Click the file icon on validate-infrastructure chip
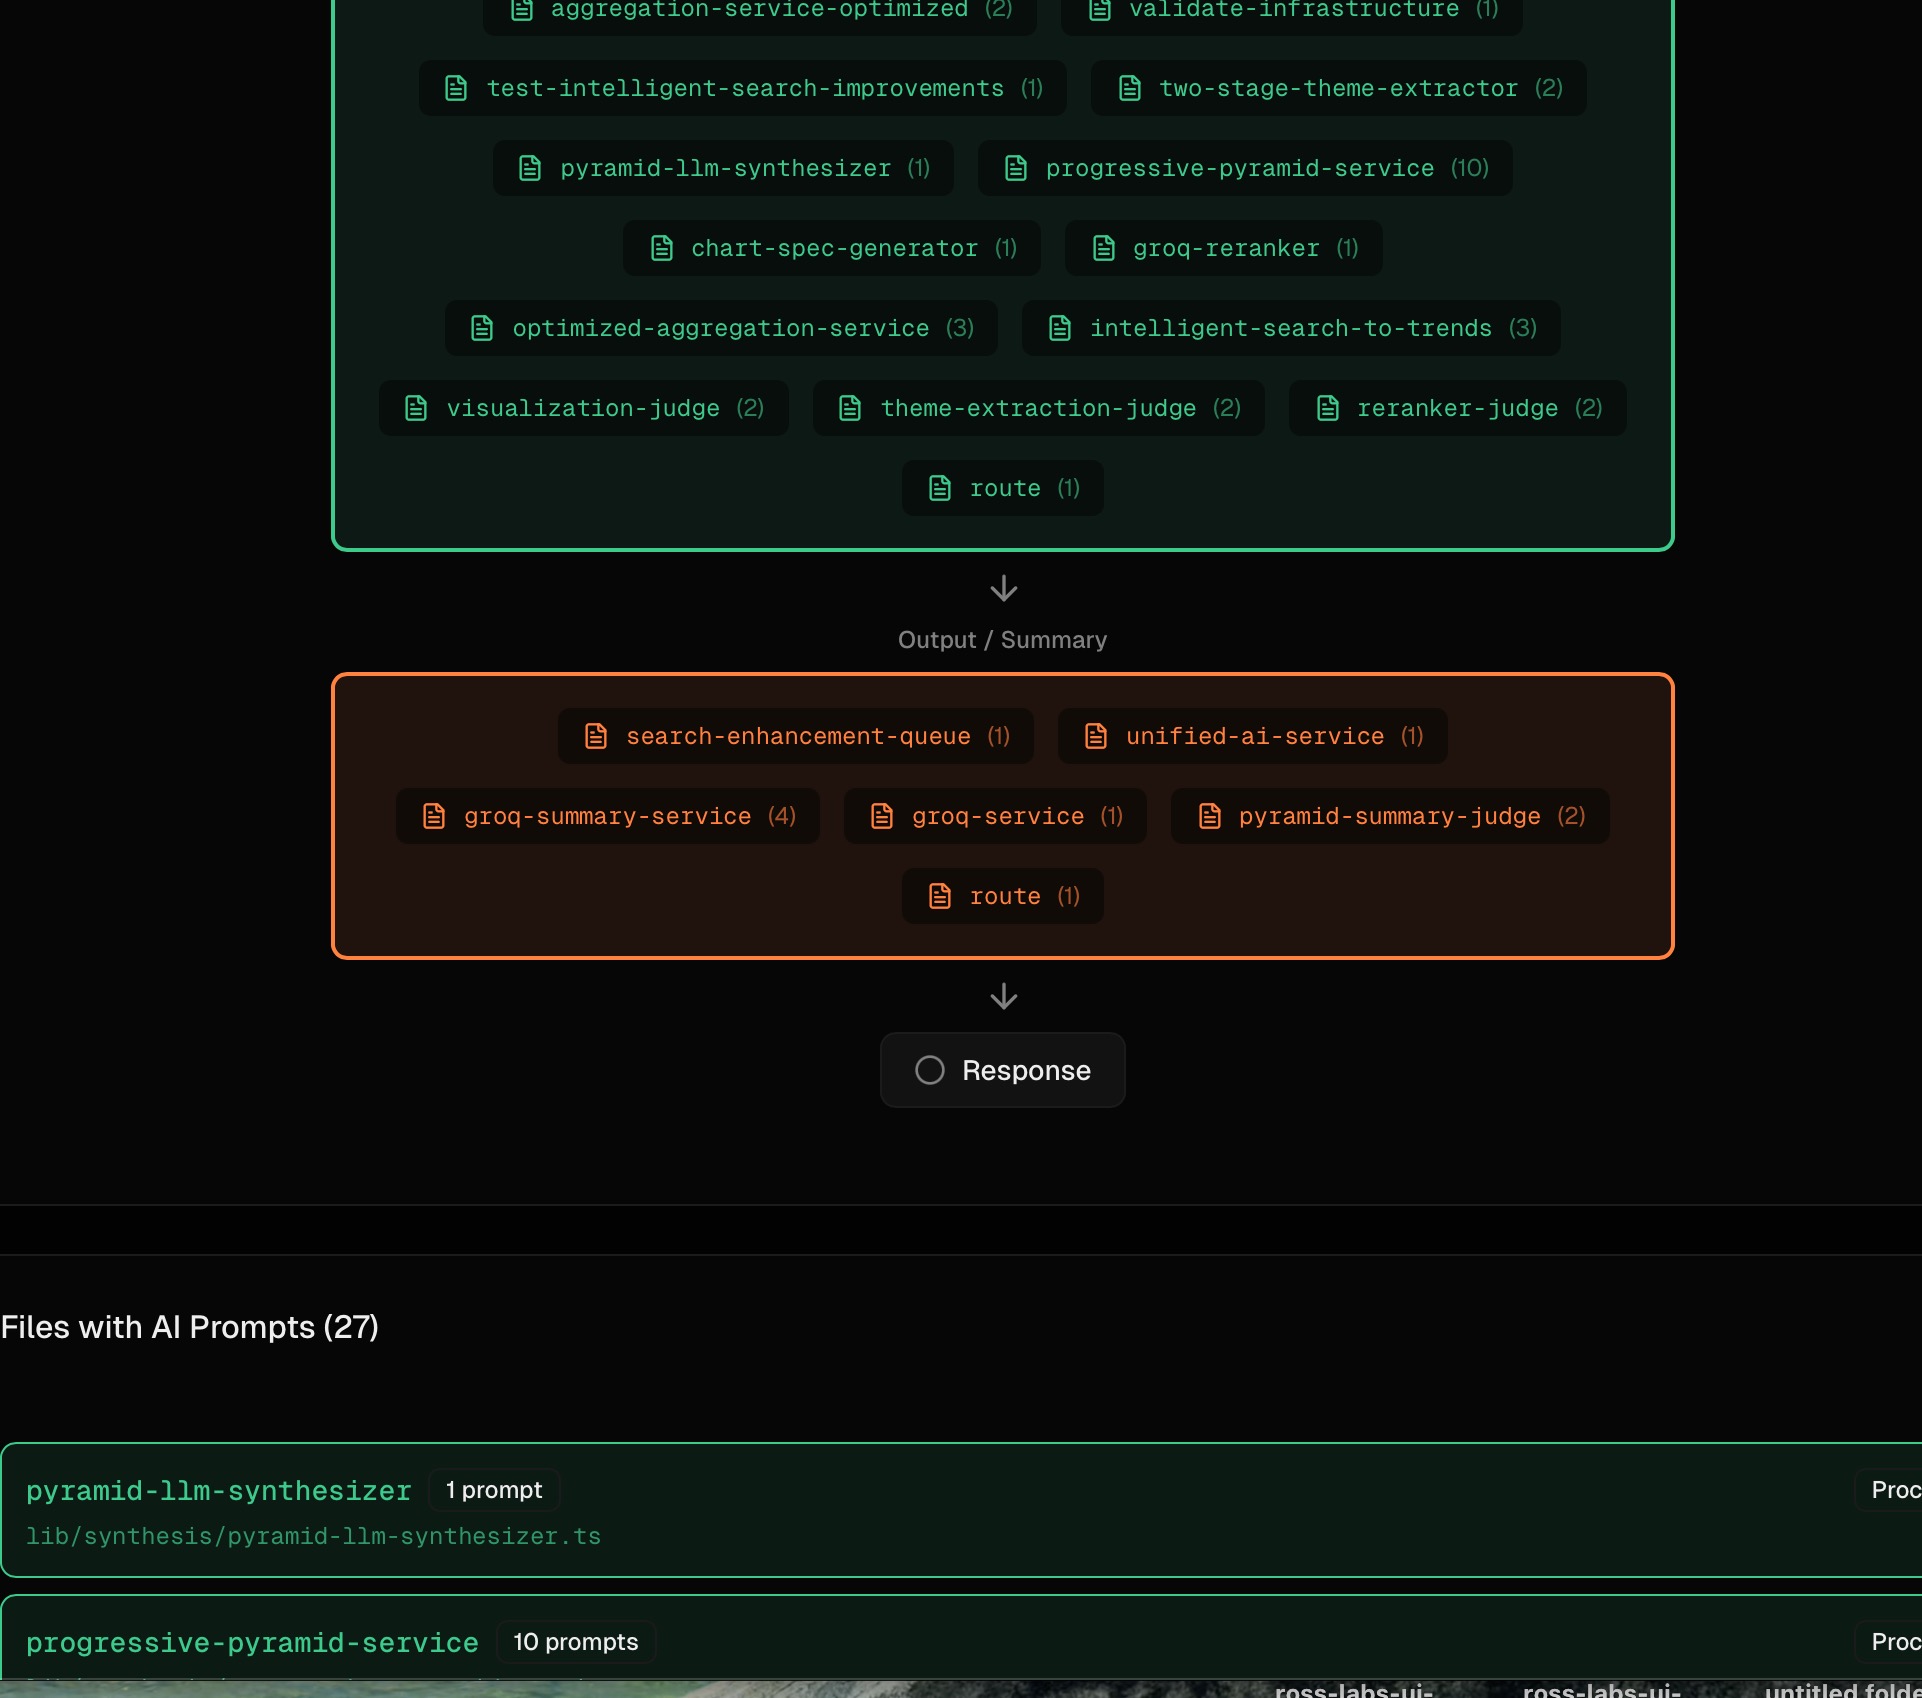Image resolution: width=1922 pixels, height=1698 pixels. pos(1101,11)
